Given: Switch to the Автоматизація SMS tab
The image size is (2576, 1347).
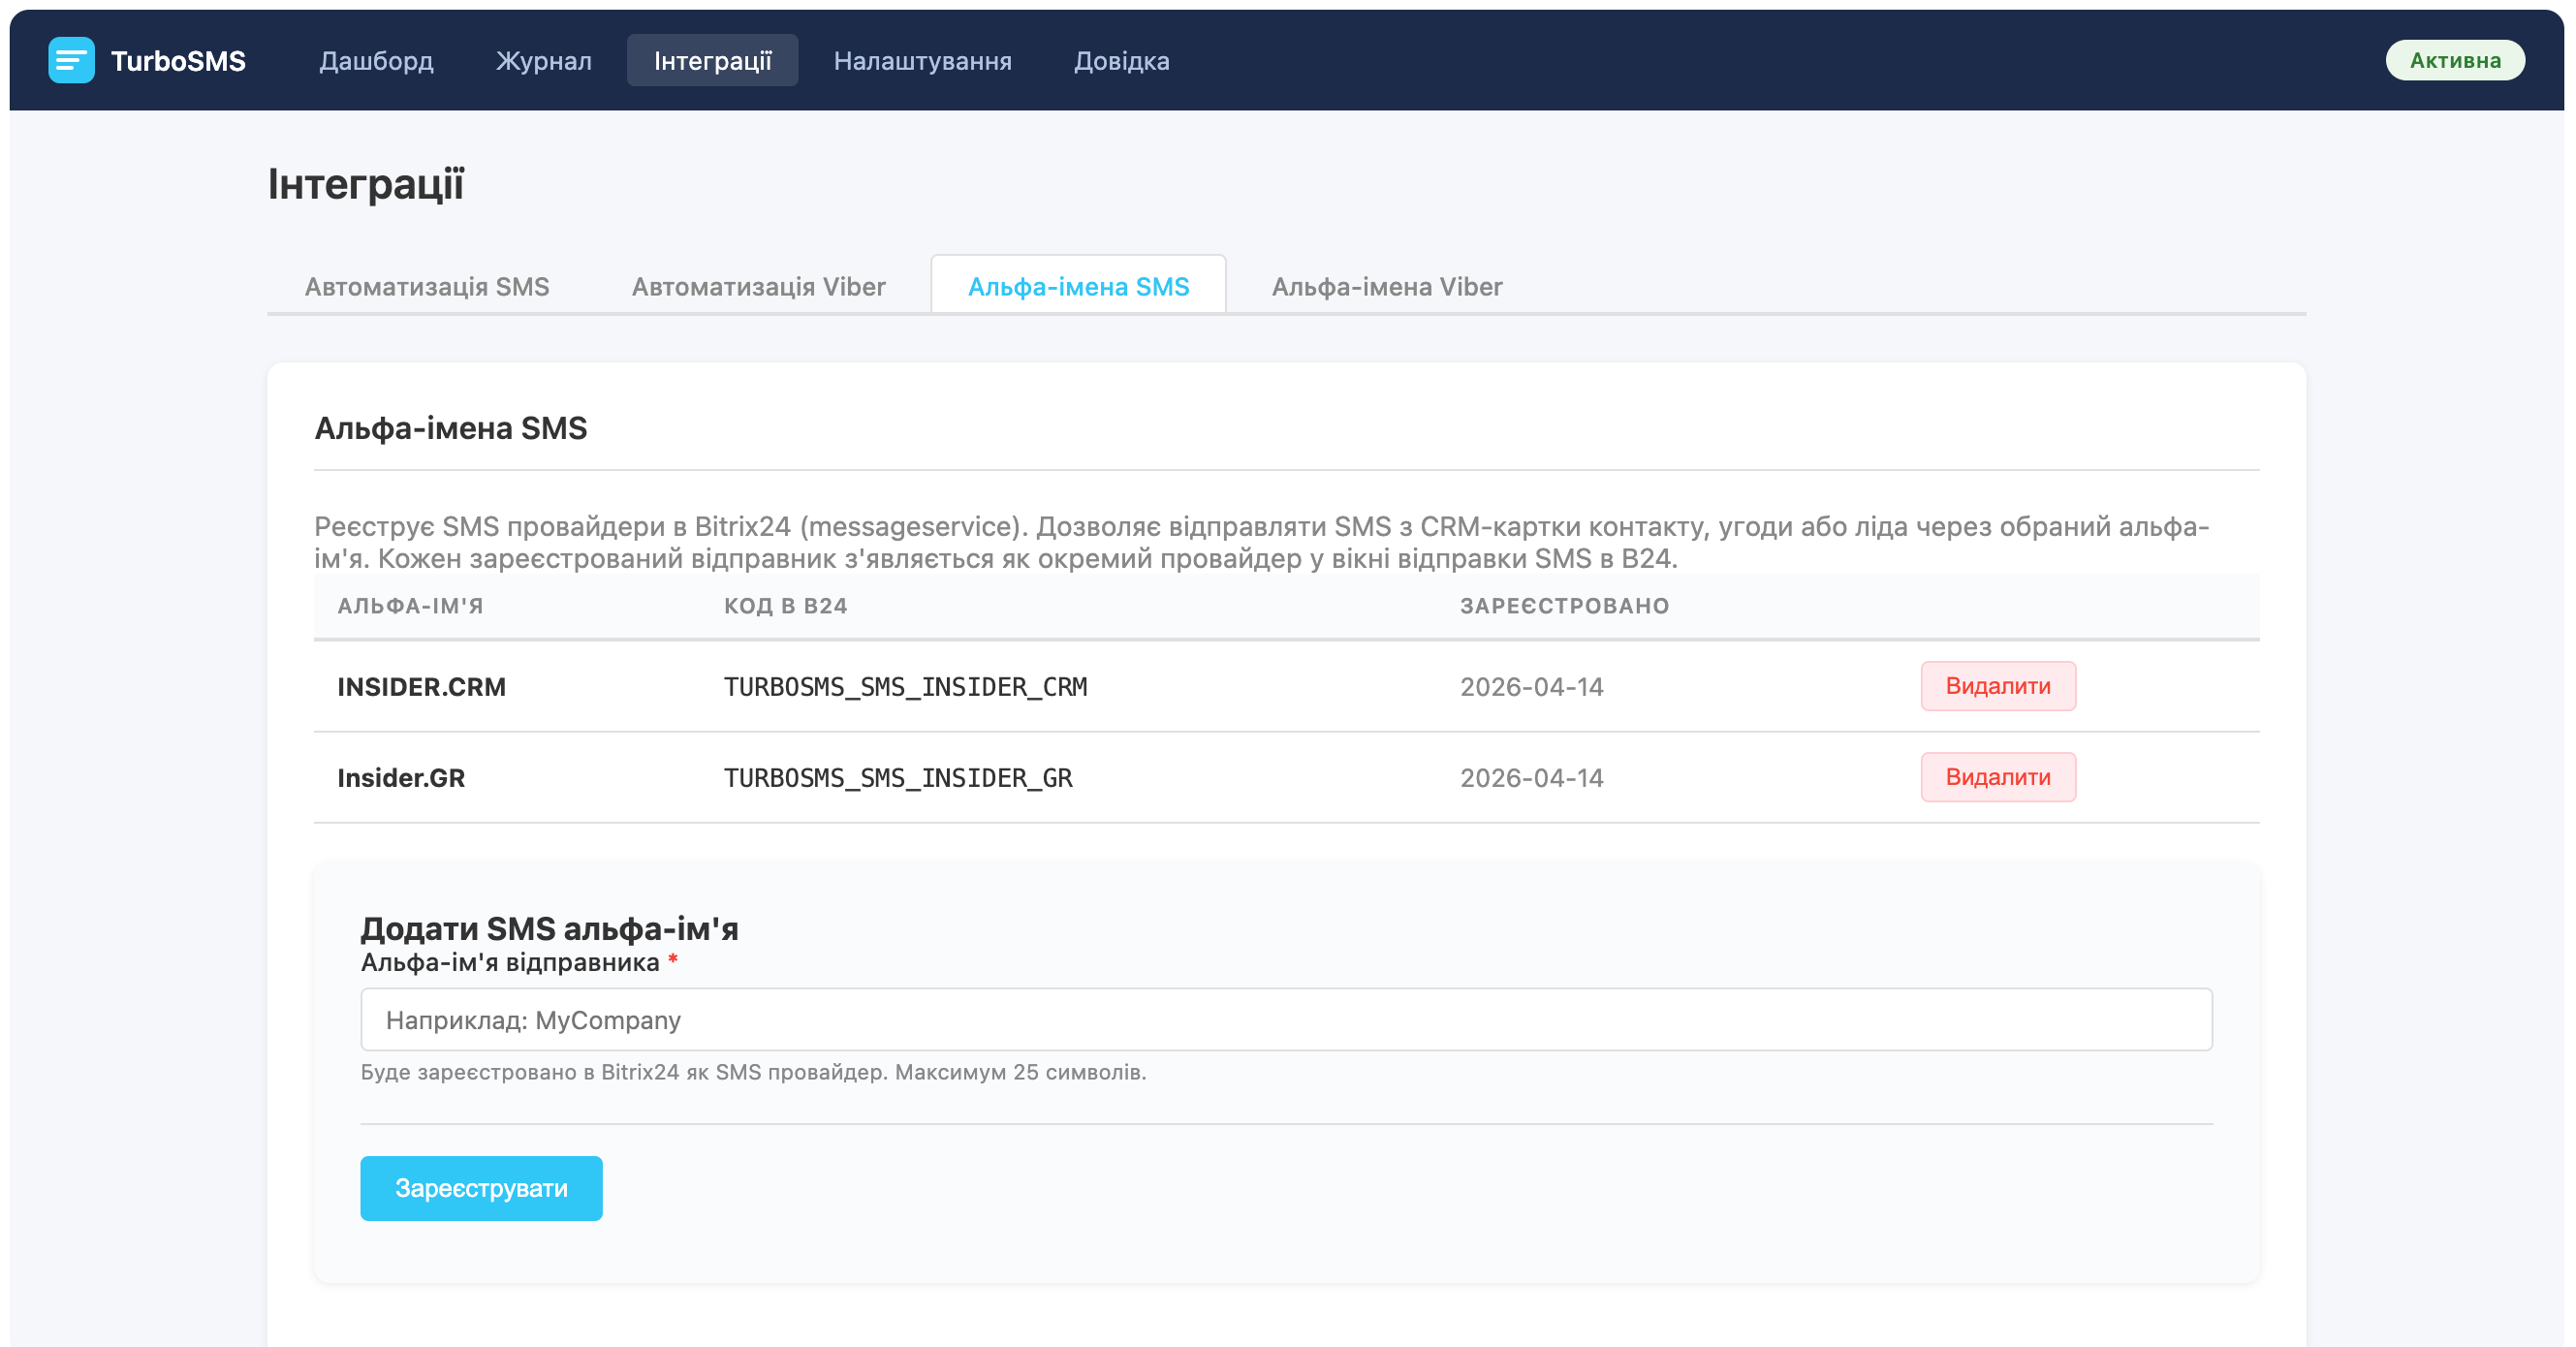Looking at the screenshot, I should pos(427,287).
